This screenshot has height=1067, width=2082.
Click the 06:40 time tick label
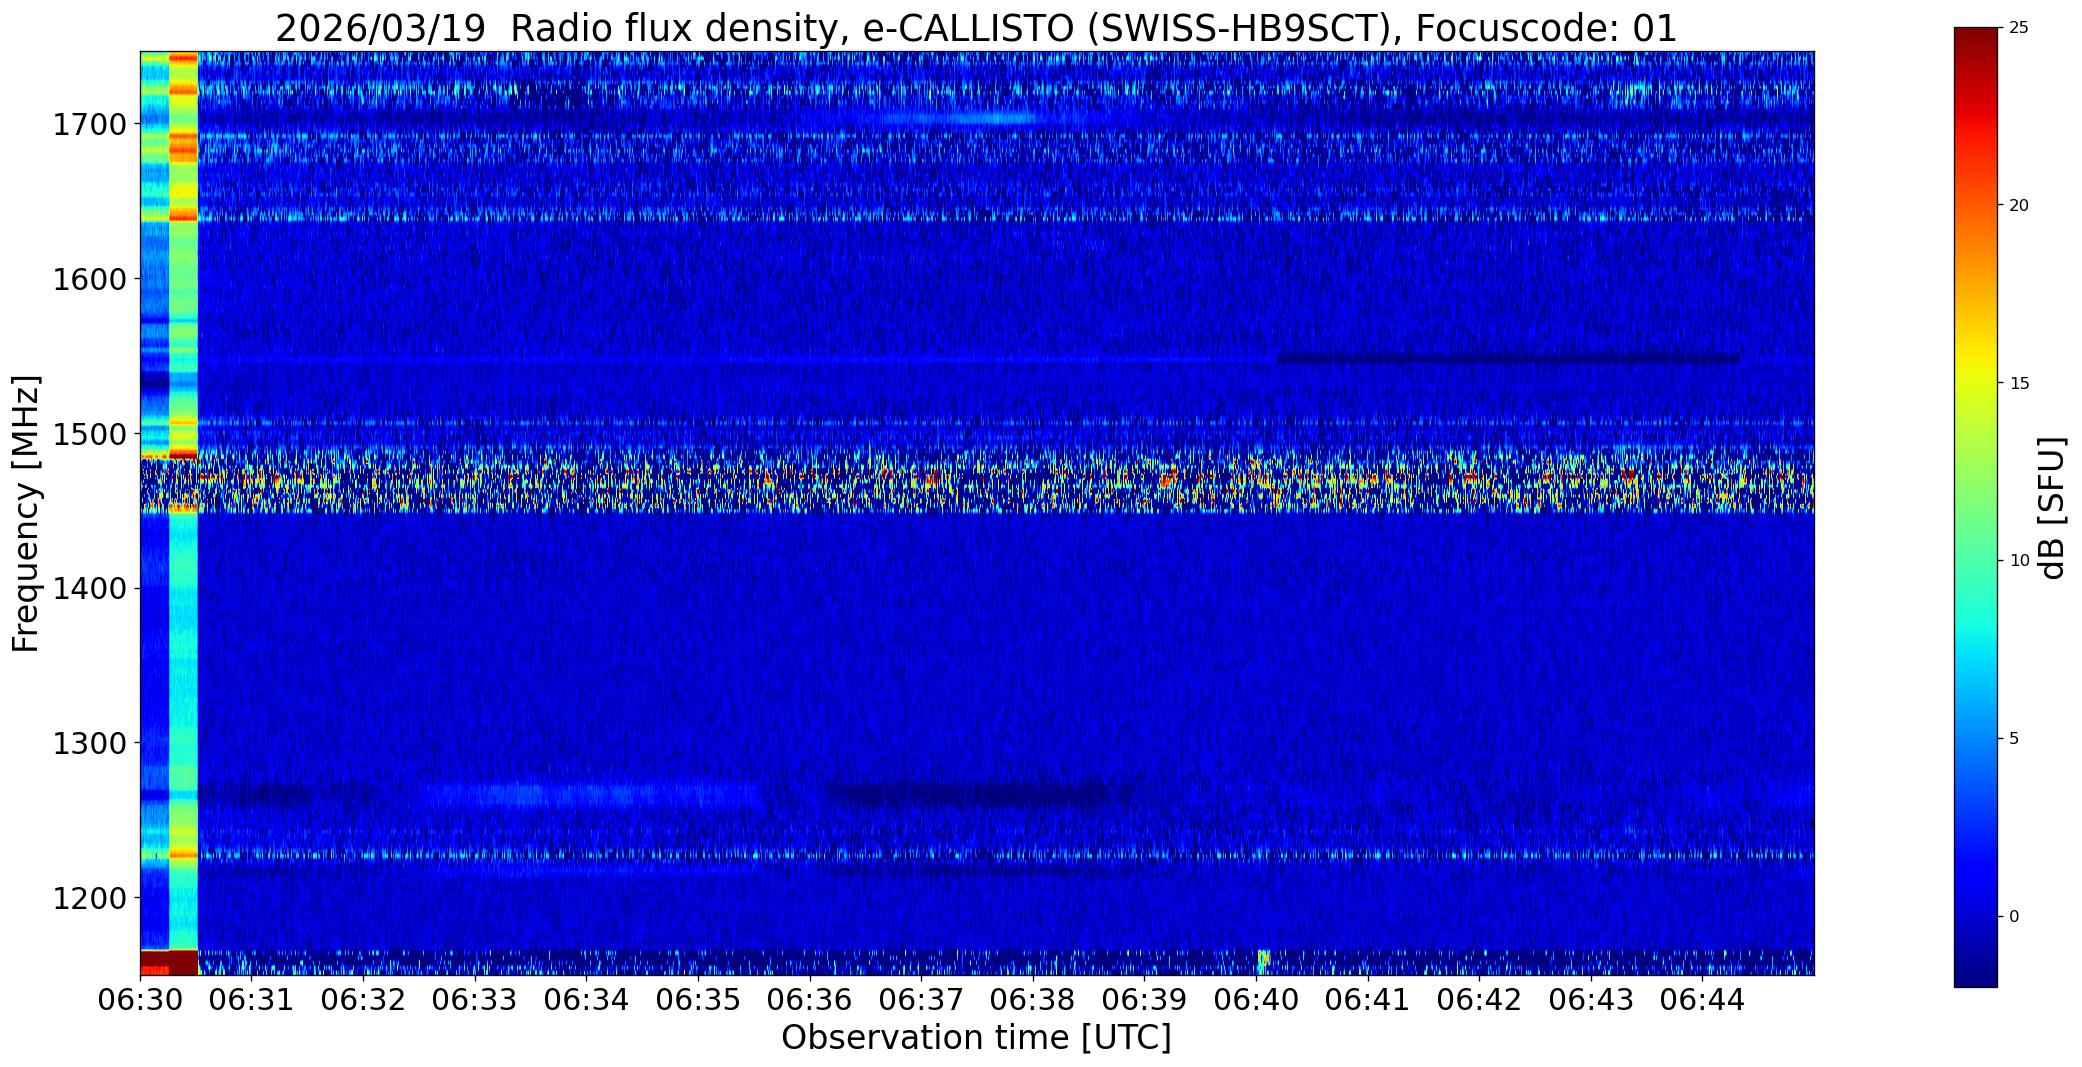point(1257,1000)
